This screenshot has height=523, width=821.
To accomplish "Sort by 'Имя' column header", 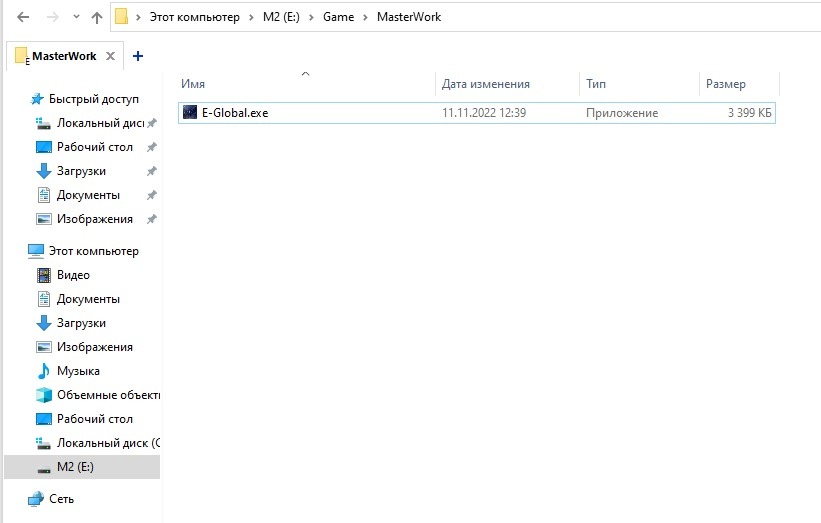I will point(193,84).
